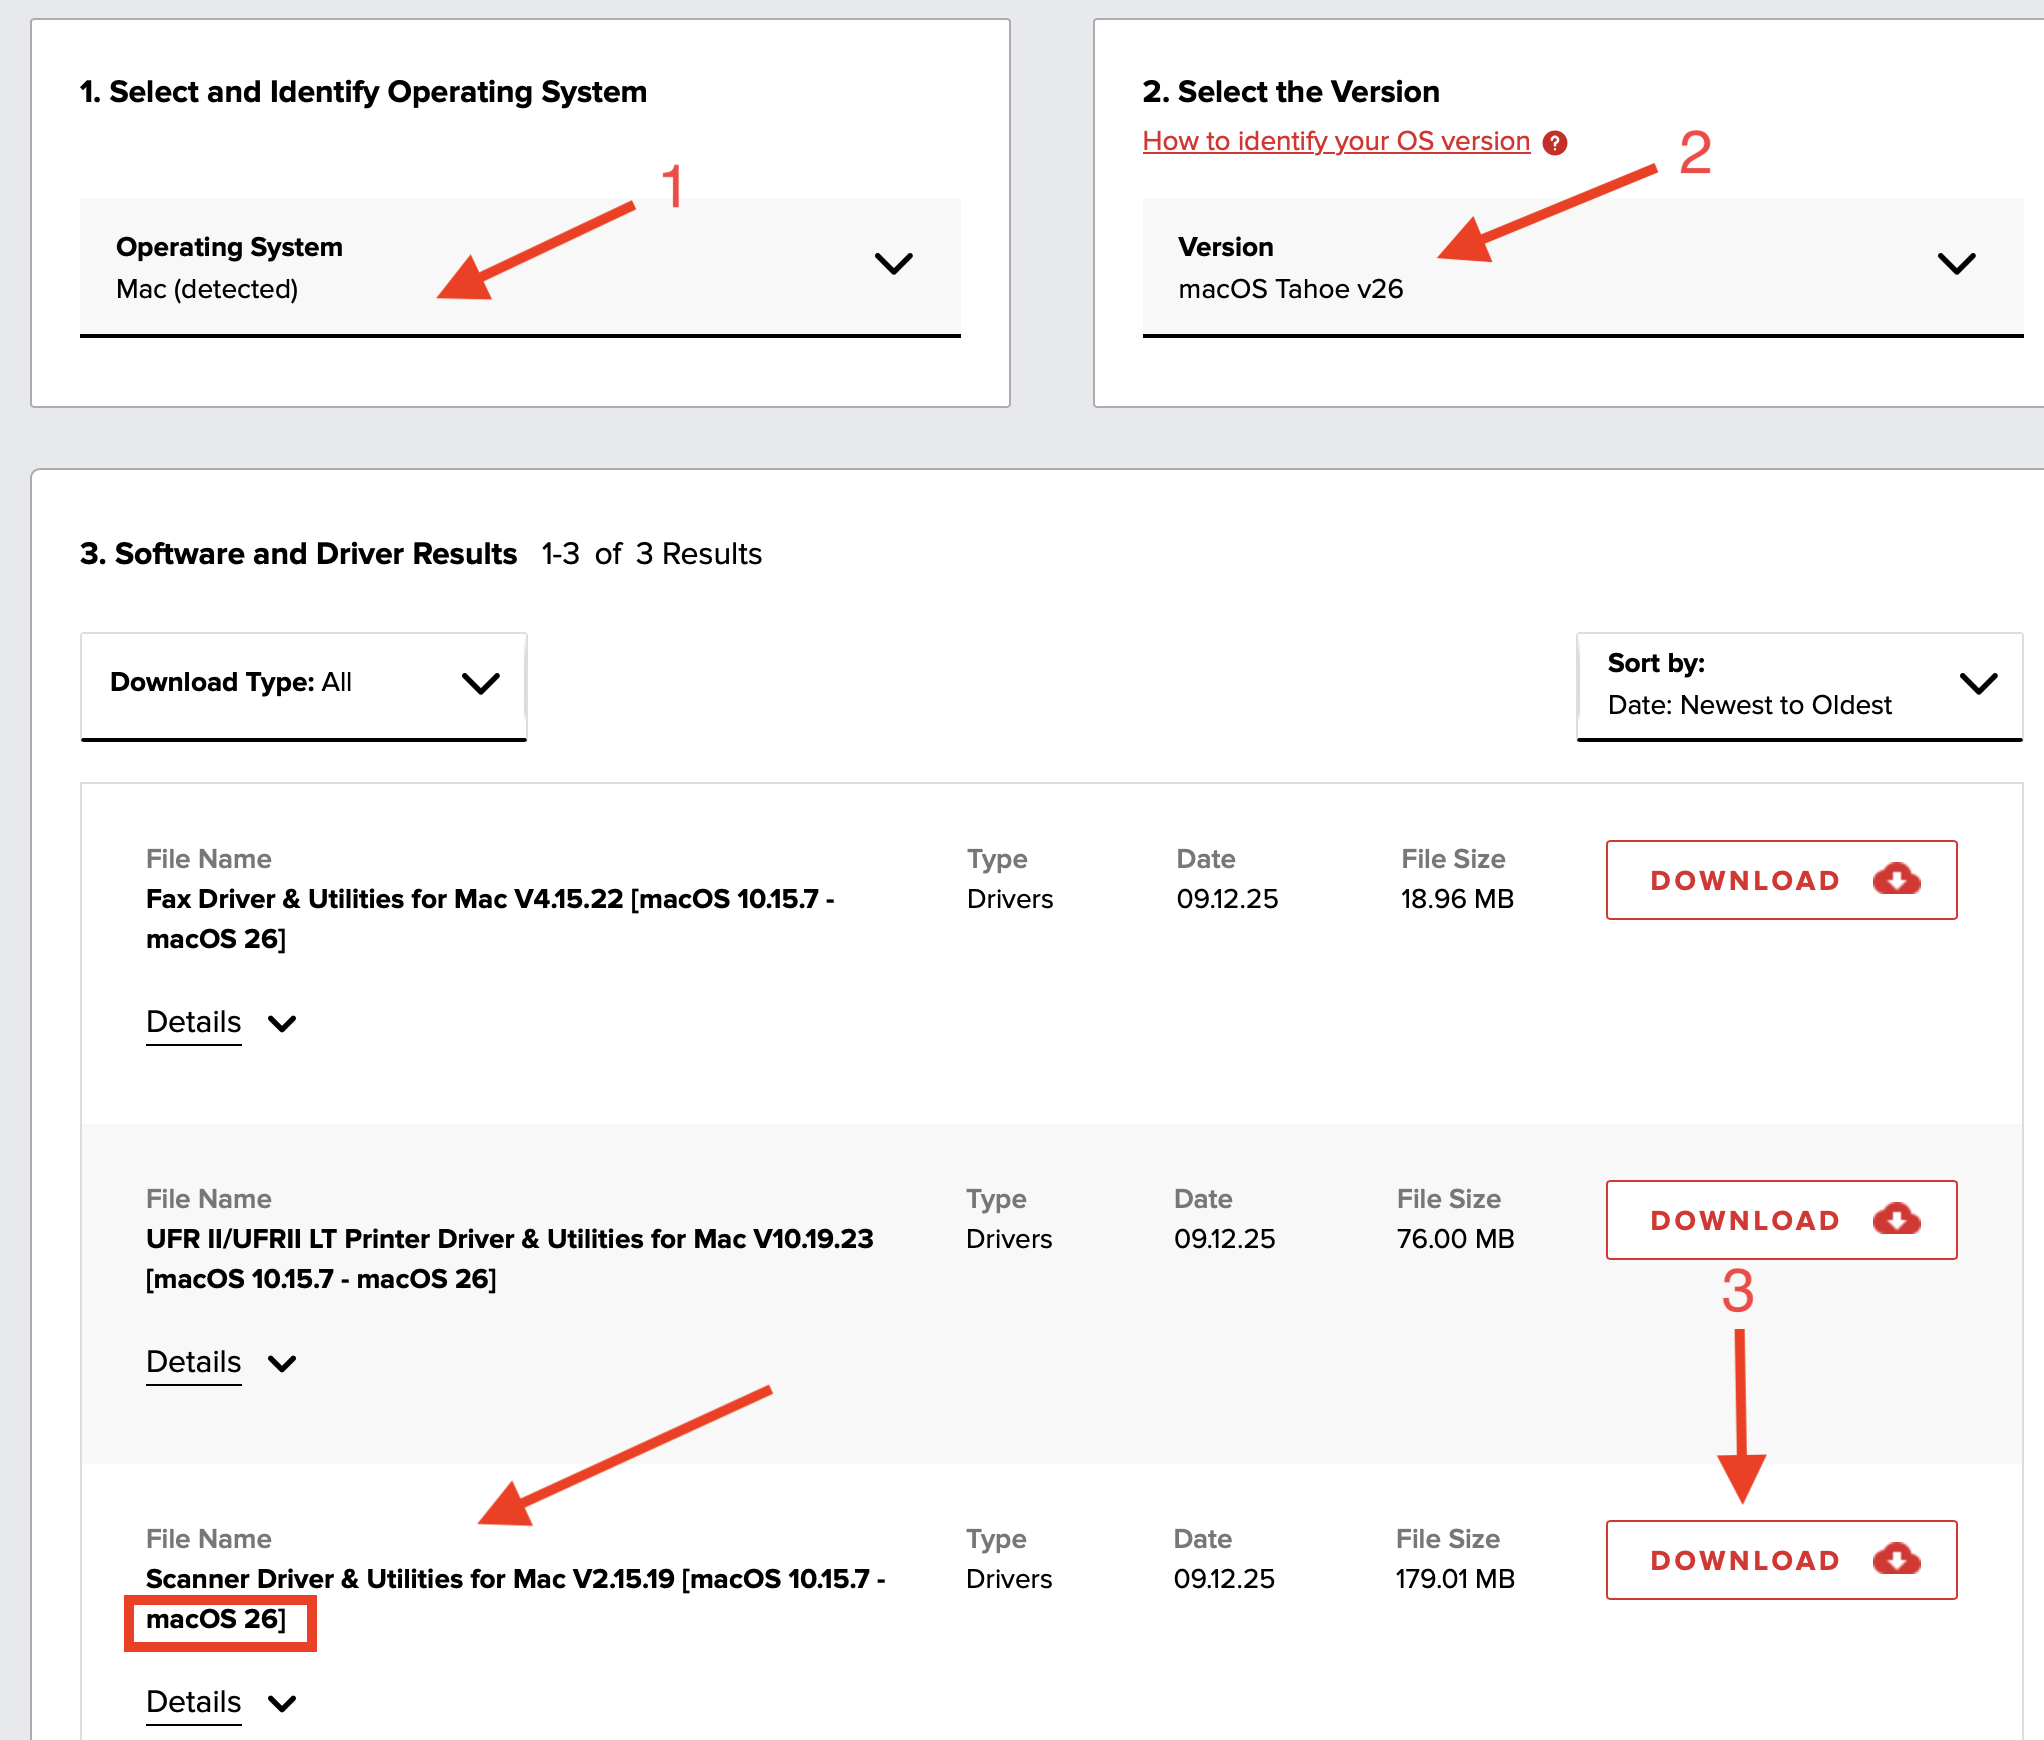Open the Sort by dropdown
The width and height of the screenshot is (2044, 1740).
[x=1798, y=685]
